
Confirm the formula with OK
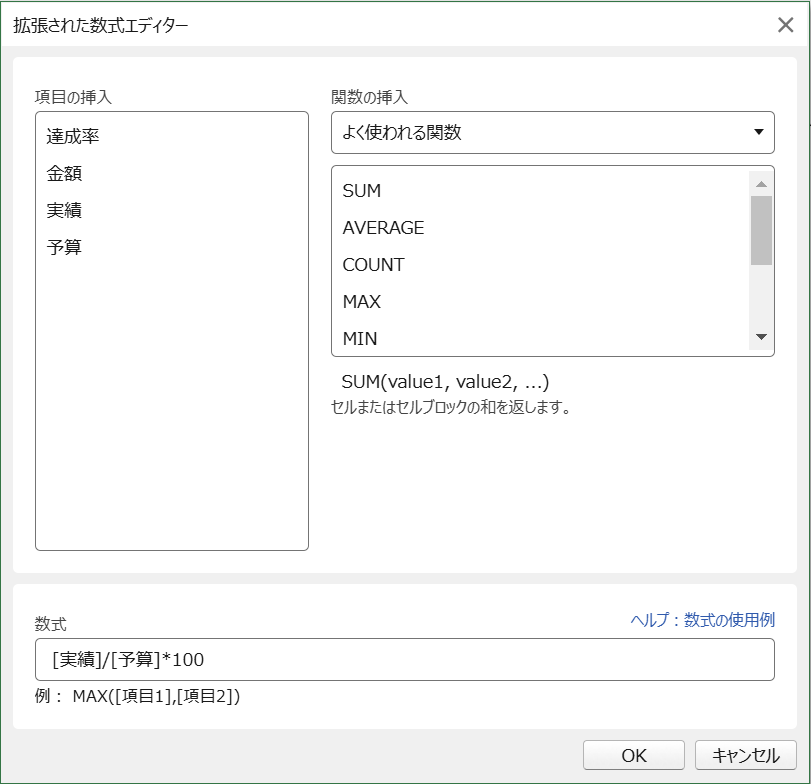(x=634, y=756)
